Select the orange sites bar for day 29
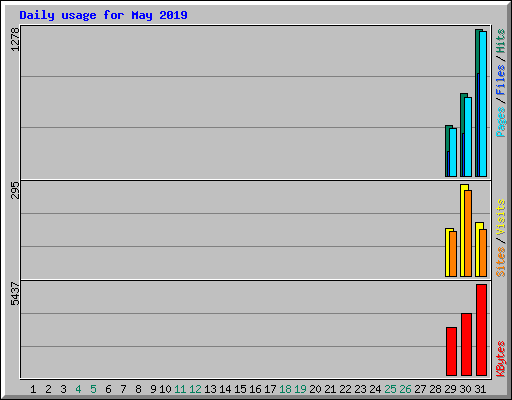 [x=453, y=254]
